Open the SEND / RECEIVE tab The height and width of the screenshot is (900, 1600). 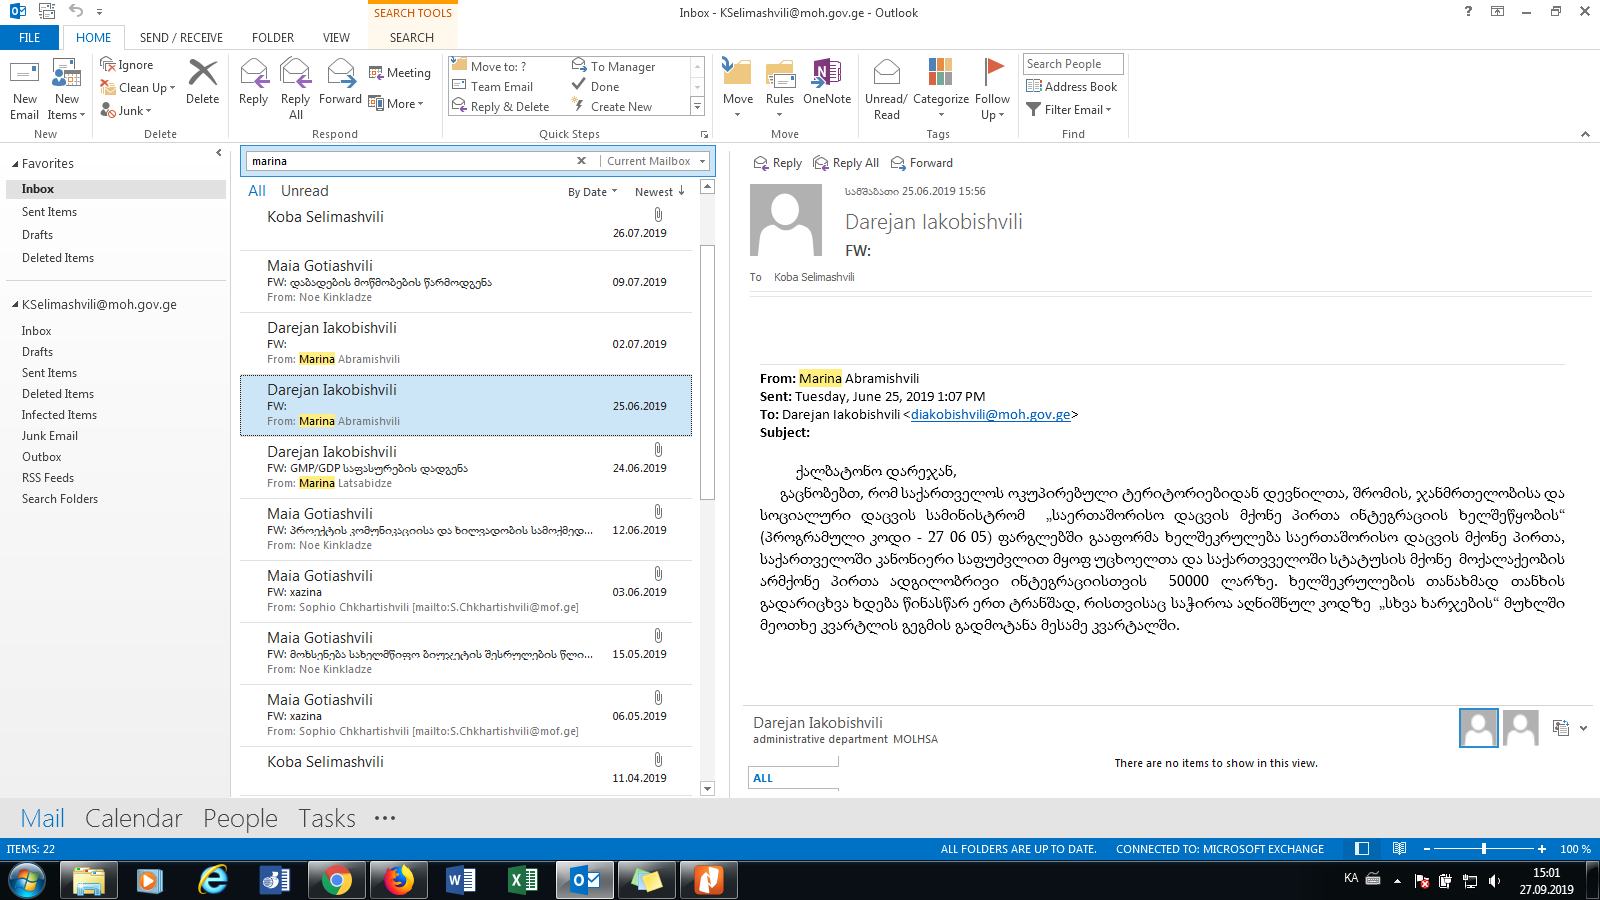[x=181, y=38]
